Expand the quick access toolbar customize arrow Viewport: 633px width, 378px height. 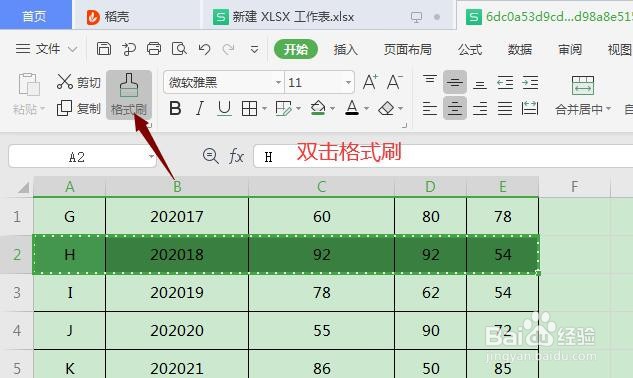click(254, 50)
